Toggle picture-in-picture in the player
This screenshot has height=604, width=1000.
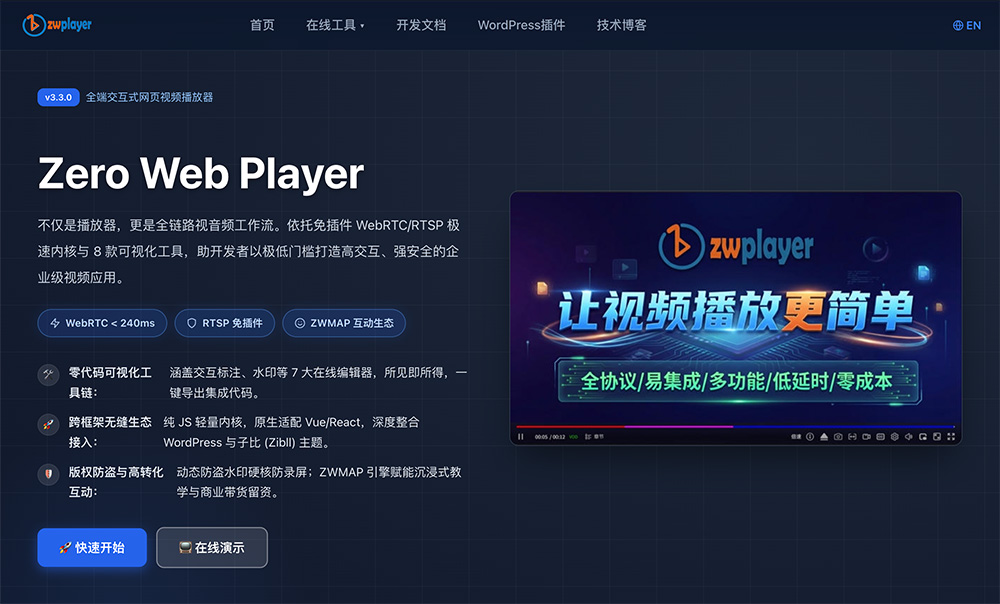coord(923,437)
